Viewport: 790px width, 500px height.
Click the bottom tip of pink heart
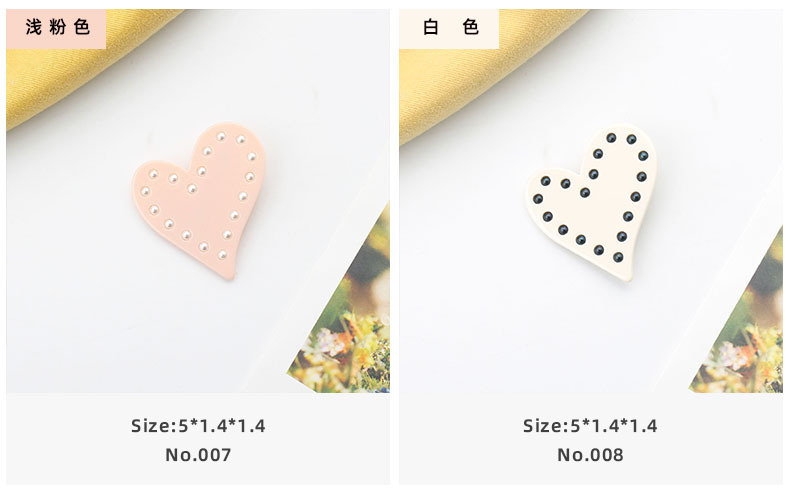pyautogui.click(x=229, y=275)
